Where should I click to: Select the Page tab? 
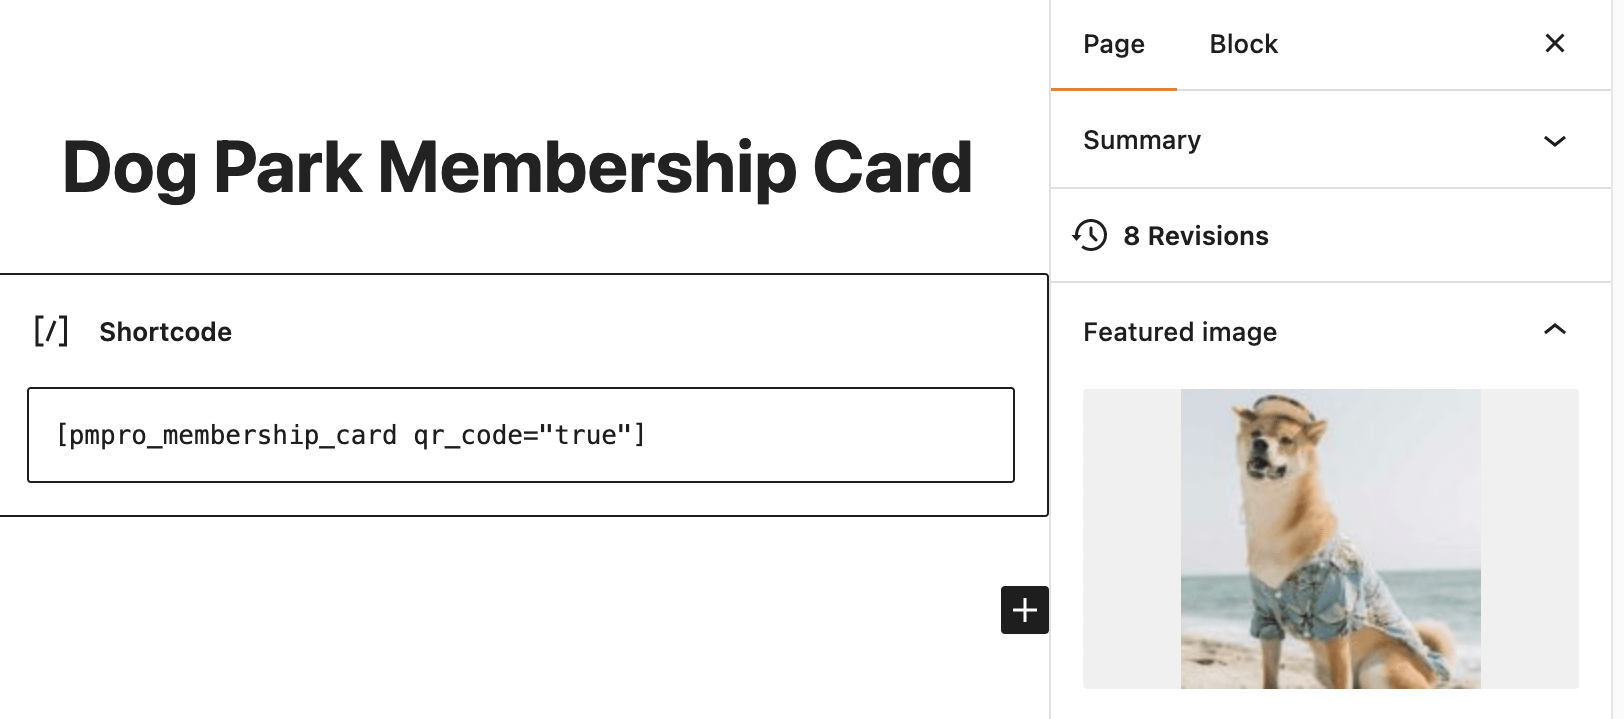(x=1113, y=44)
